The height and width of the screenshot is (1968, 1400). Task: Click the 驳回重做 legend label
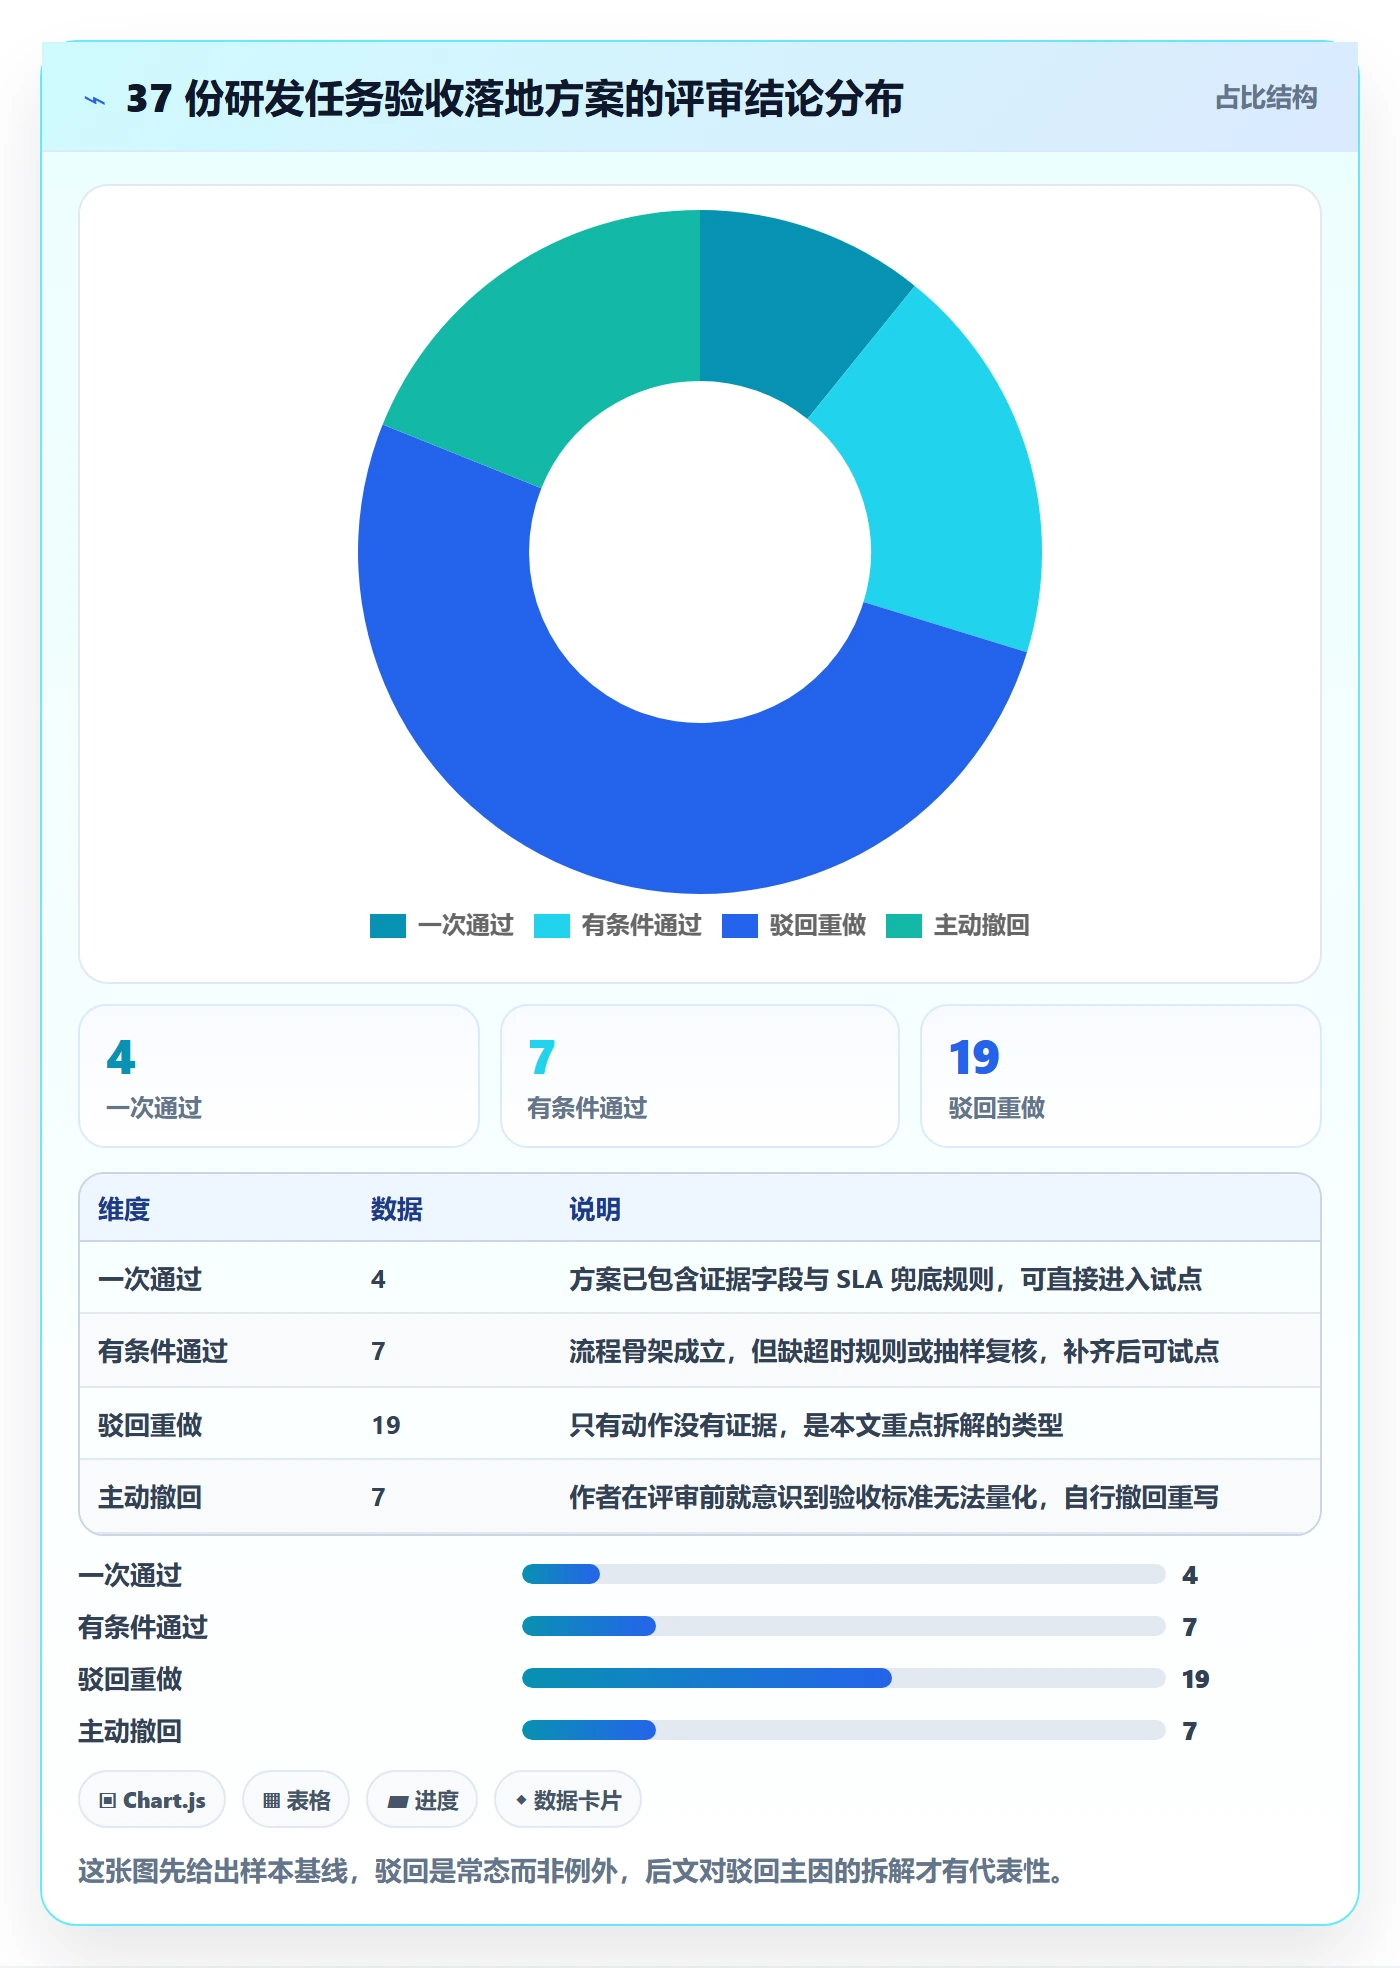818,926
